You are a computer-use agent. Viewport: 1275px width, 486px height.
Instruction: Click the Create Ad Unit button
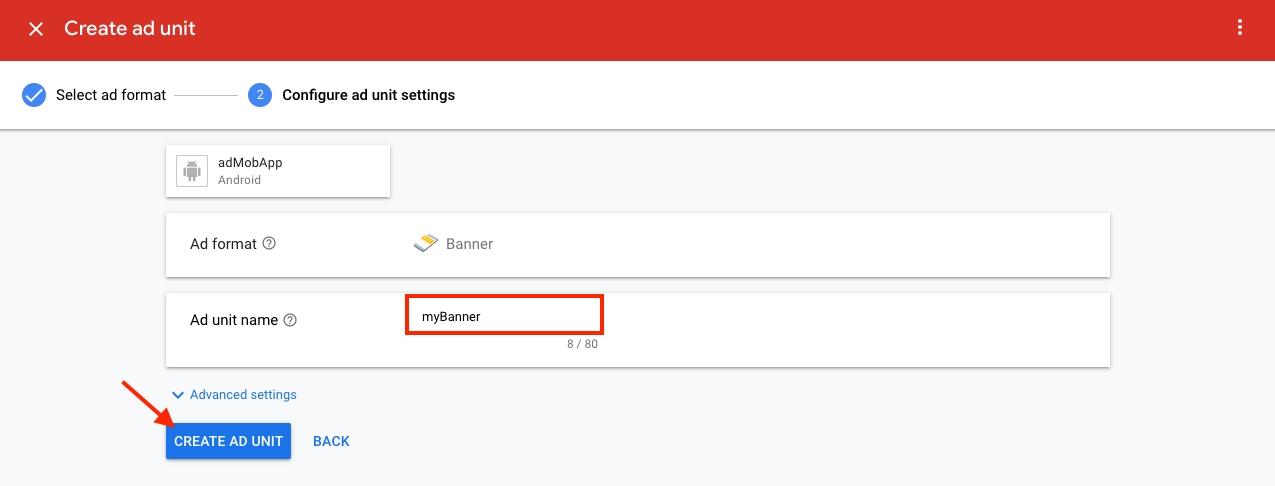click(x=228, y=441)
